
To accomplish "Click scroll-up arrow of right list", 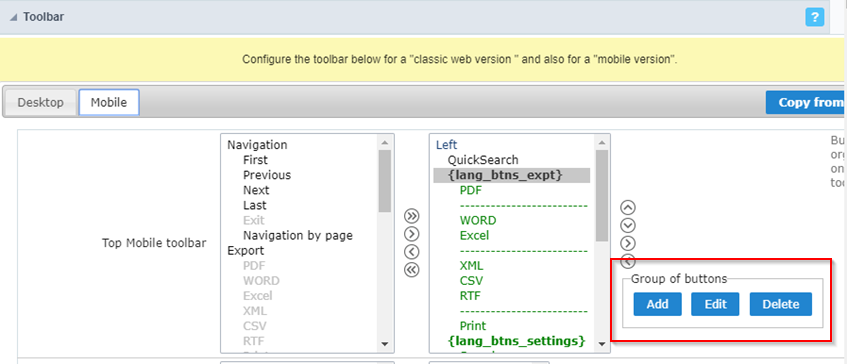I will pos(601,143).
